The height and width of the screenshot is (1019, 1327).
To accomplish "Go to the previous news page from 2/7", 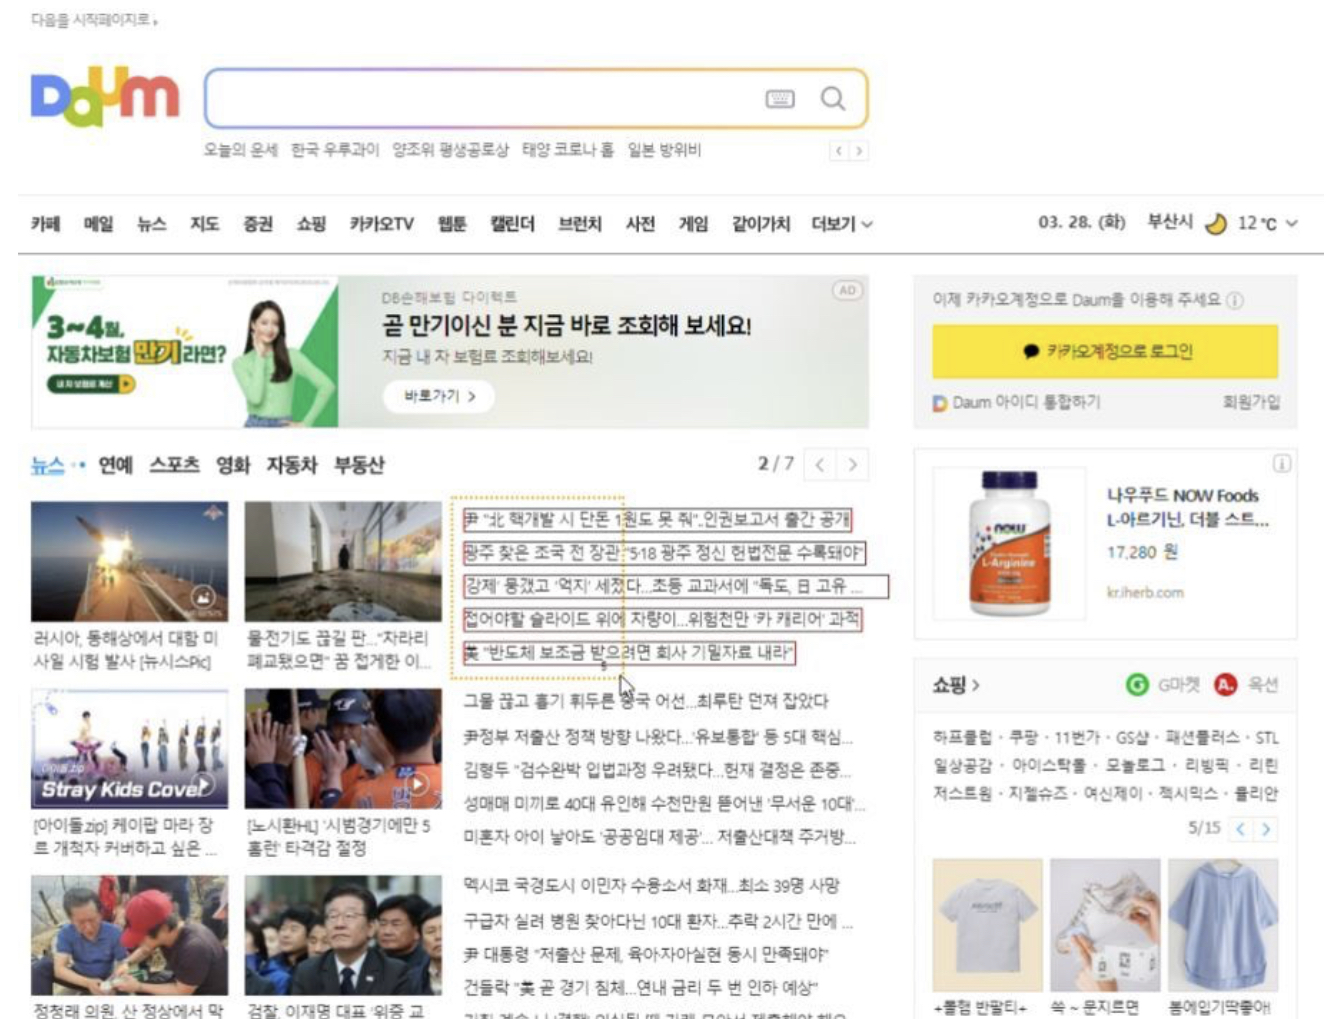I will (820, 465).
